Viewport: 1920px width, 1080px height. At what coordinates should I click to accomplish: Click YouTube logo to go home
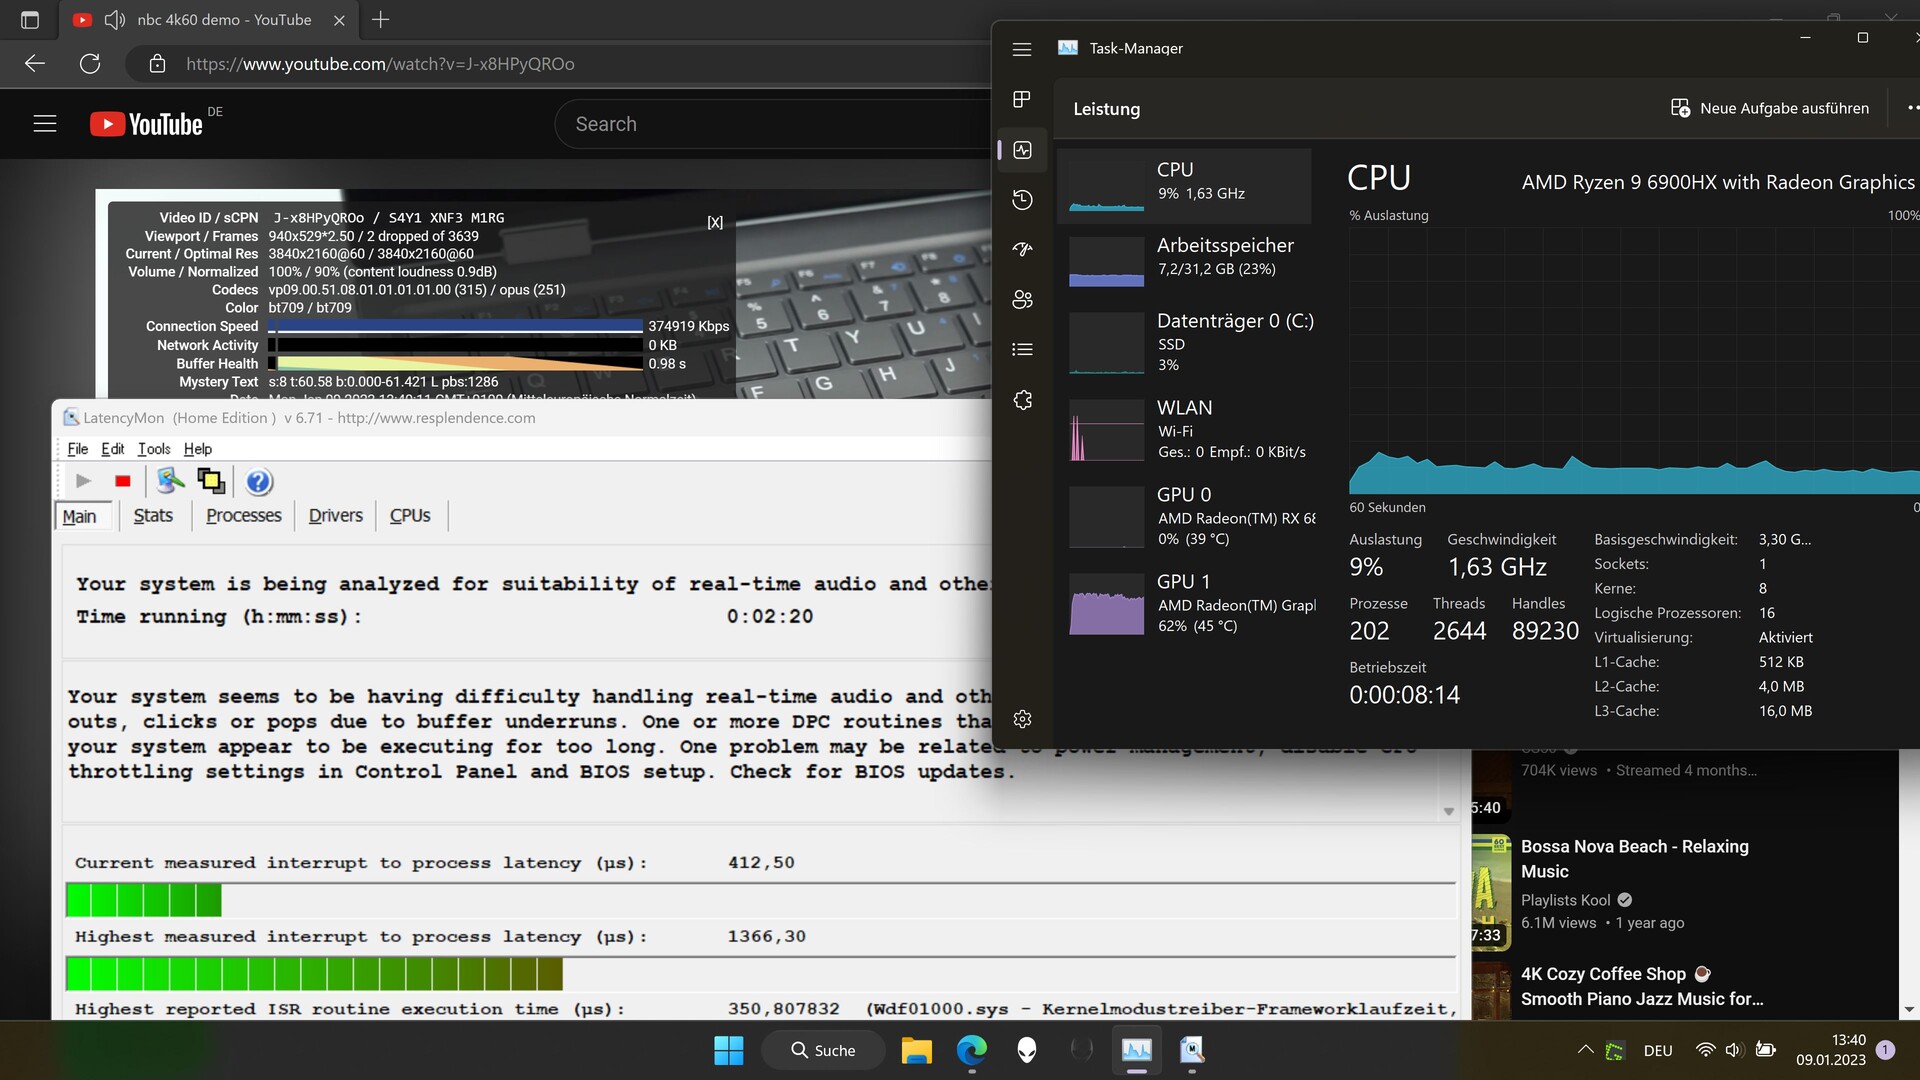(146, 124)
